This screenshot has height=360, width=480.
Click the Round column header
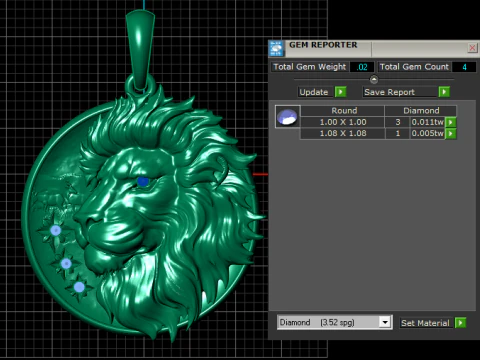(344, 111)
